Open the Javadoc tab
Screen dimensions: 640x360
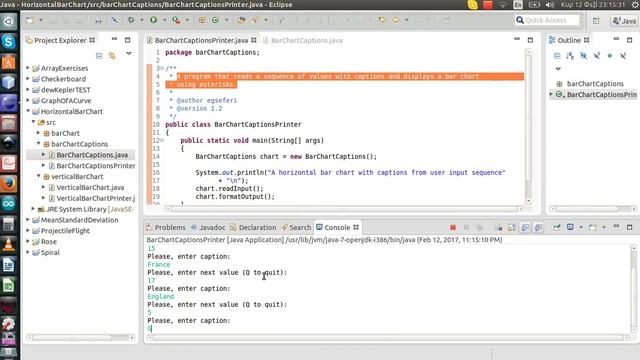coord(208,227)
